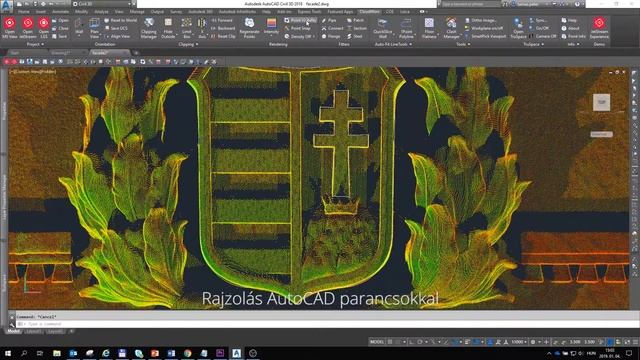640x360 pixels.
Task: Switch to the Insert ribbon tab
Action: (41, 12)
